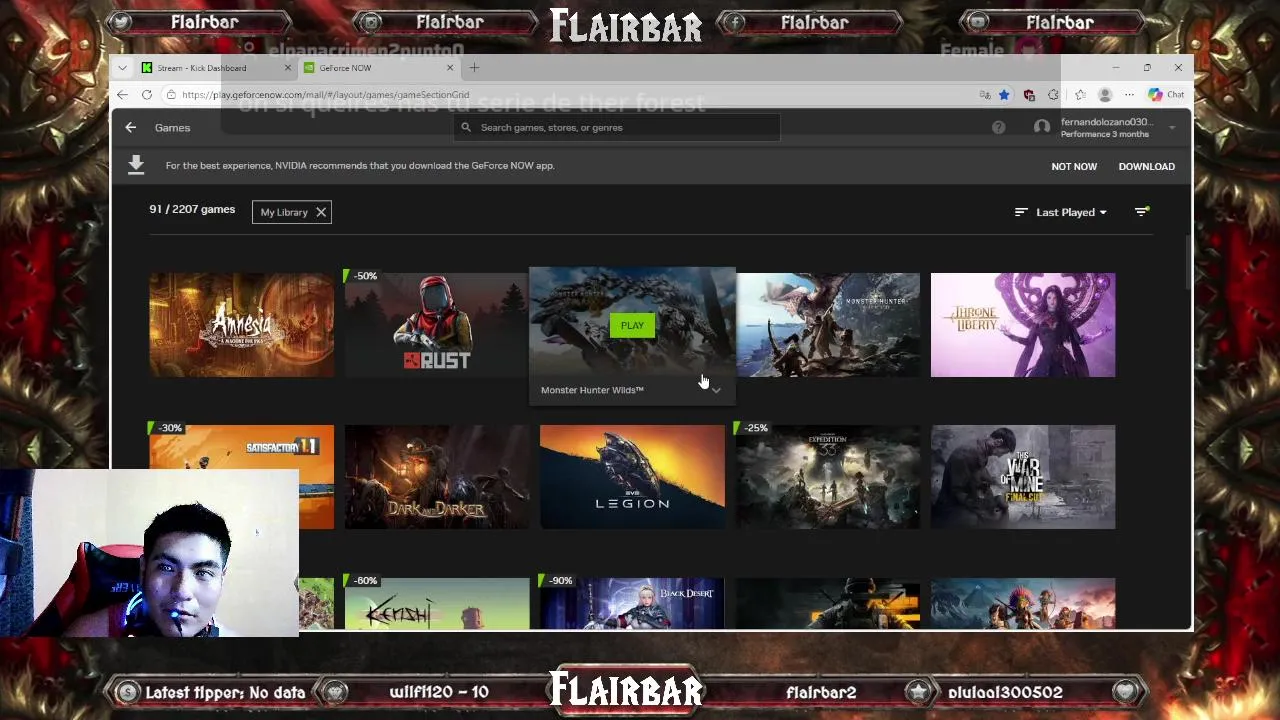Viewport: 1280px width, 720px height.
Task: Click the fernandolozano030 username text
Action: coord(1105,122)
